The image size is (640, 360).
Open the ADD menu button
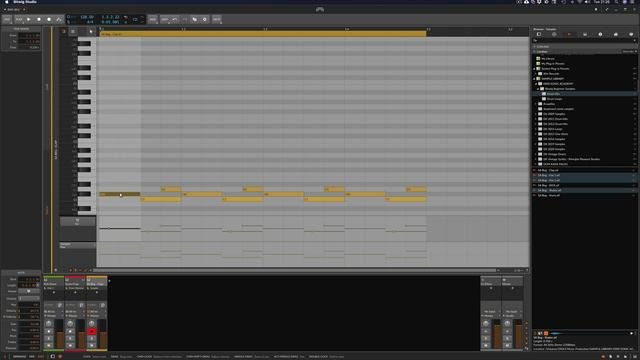[153, 19]
